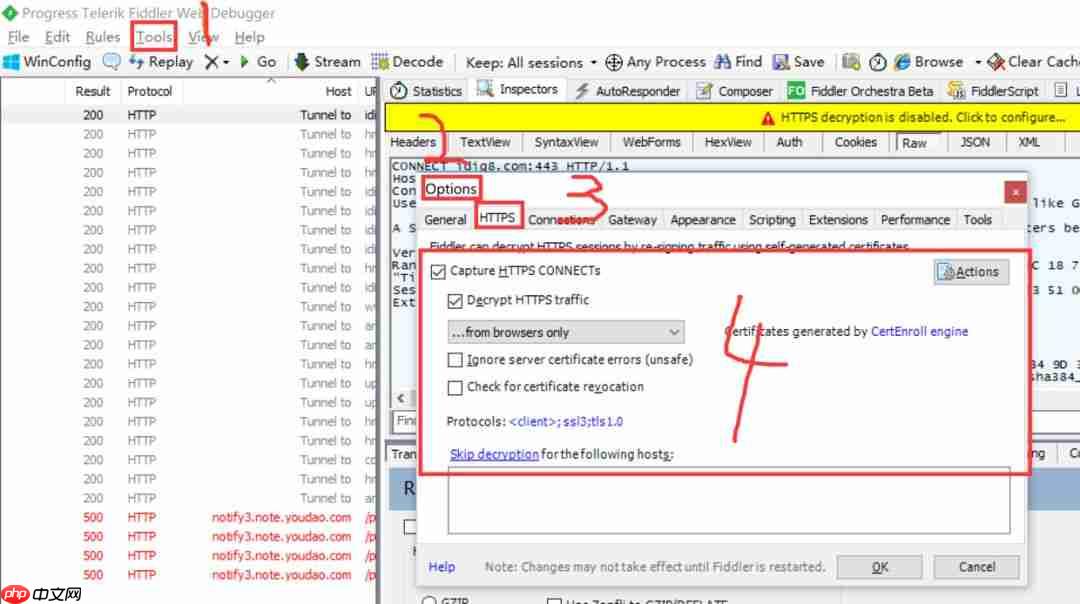Check Ignore server certificate errors
This screenshot has width=1080, height=604.
pos(456,359)
